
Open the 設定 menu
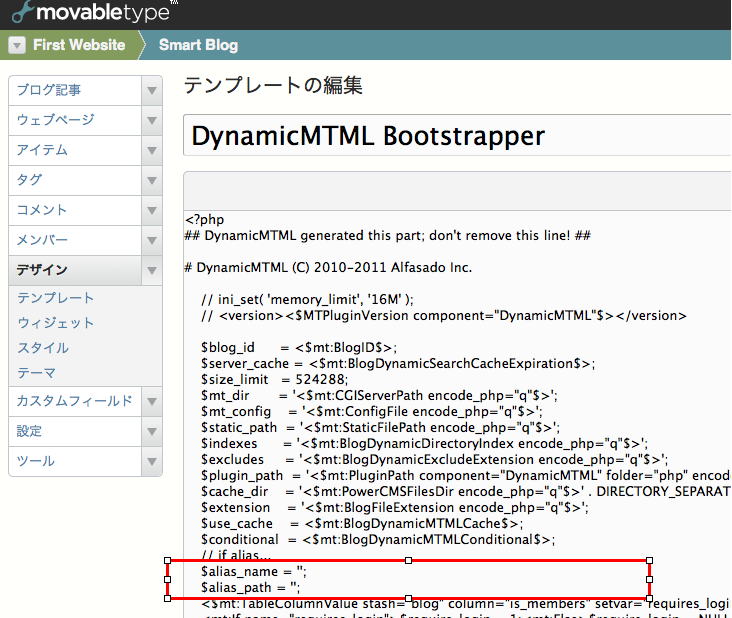[x=75, y=431]
